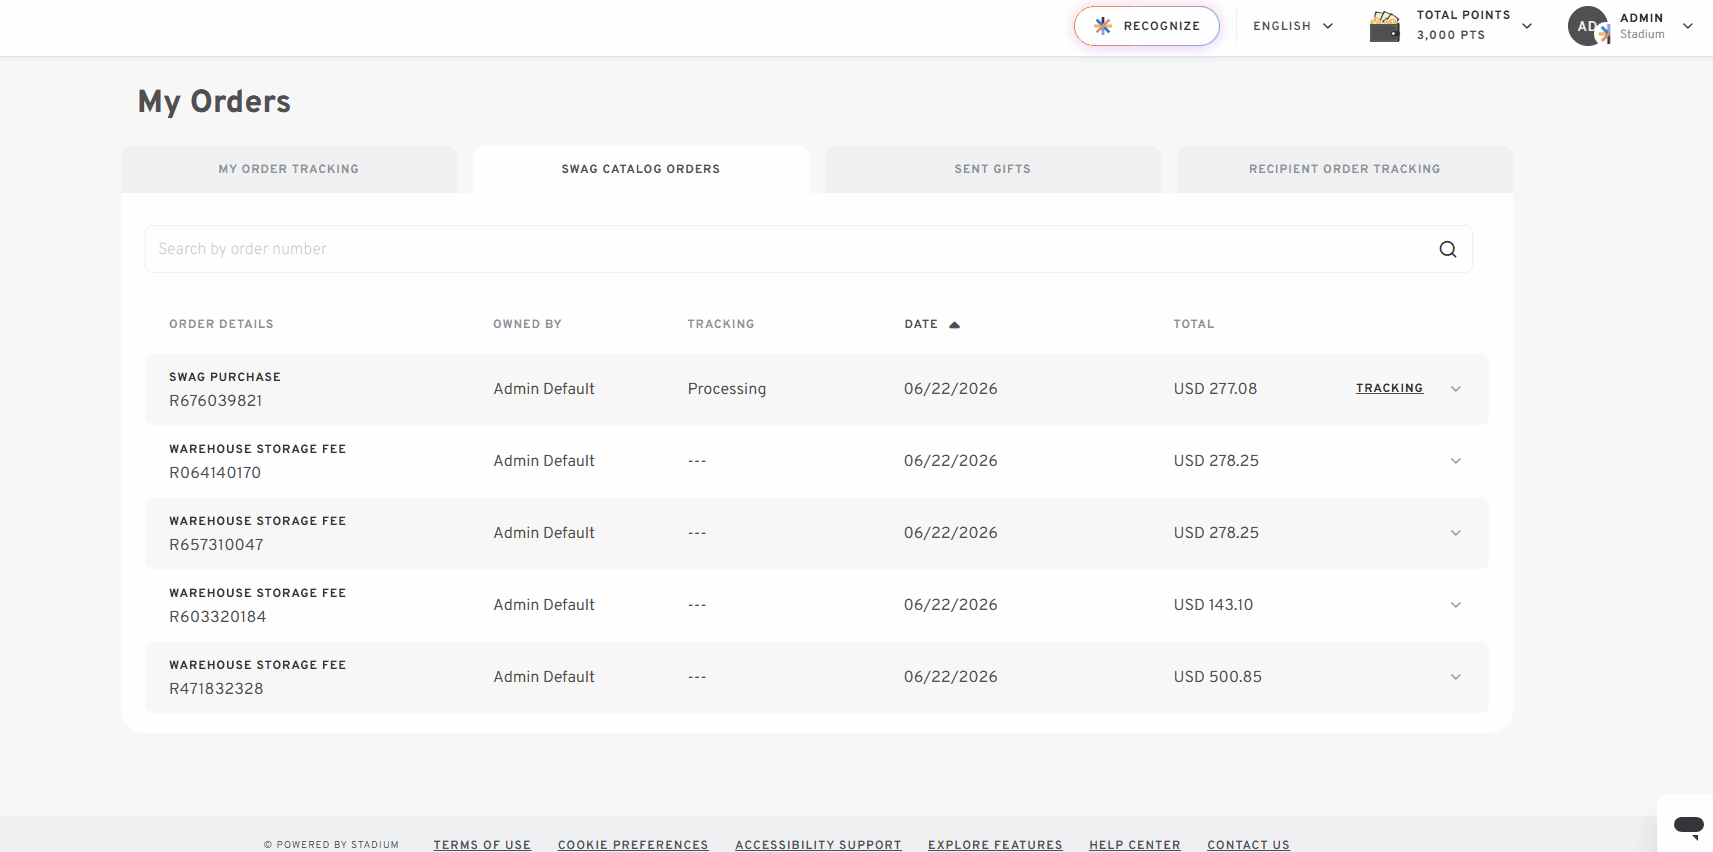Click the search magnifier icon
Screen dimensions: 1713x852
coord(1447,249)
